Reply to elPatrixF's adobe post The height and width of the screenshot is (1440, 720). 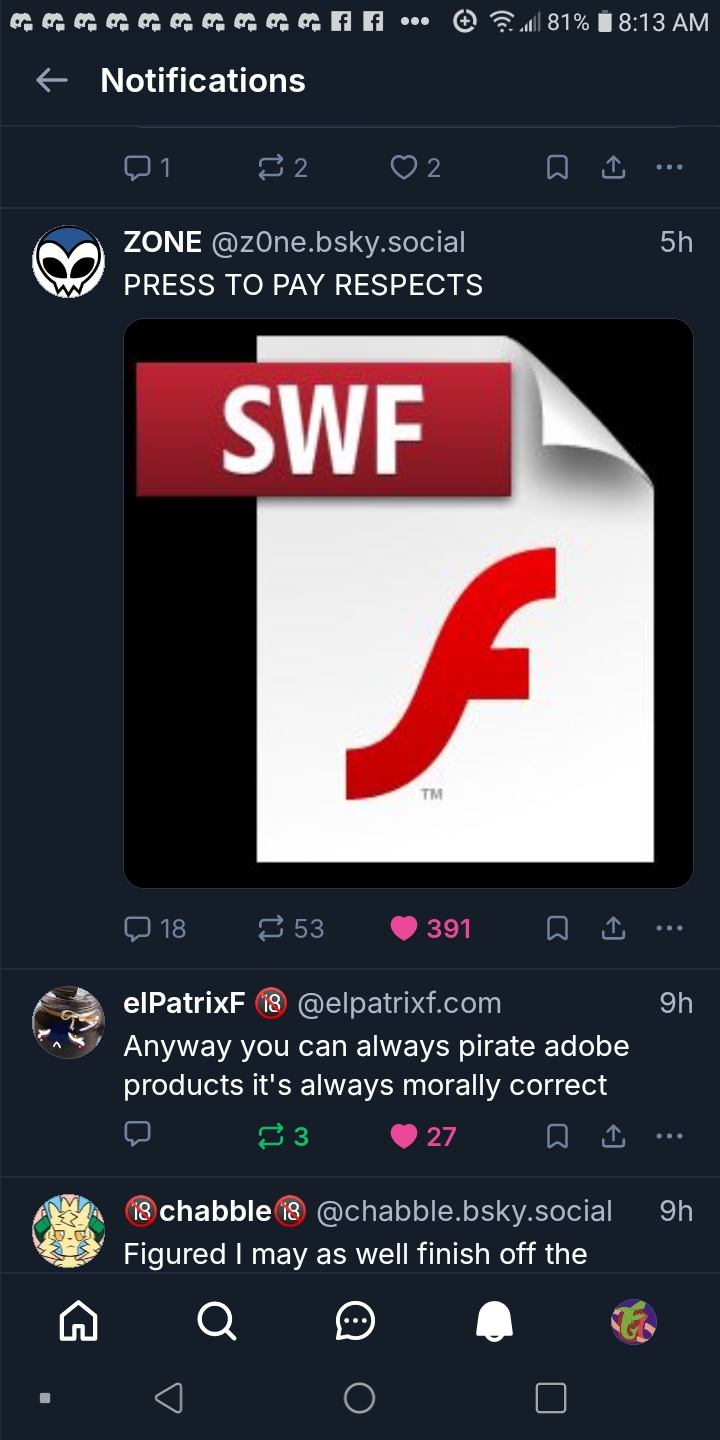coord(138,1136)
